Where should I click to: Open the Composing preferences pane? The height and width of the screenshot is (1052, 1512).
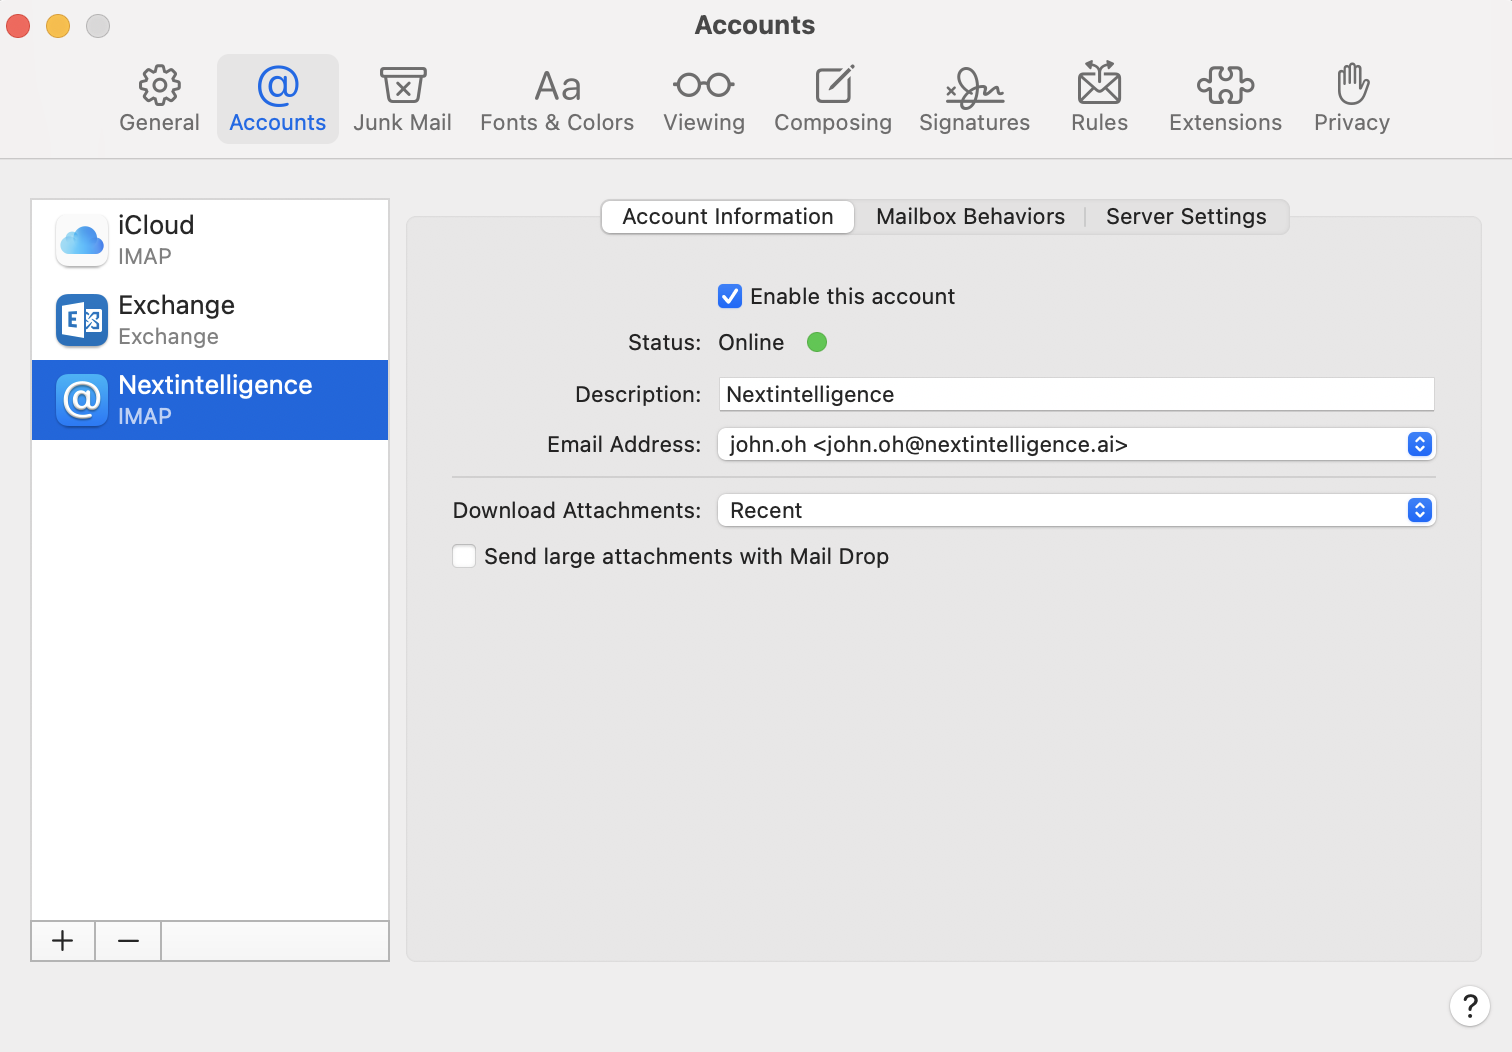point(833,99)
